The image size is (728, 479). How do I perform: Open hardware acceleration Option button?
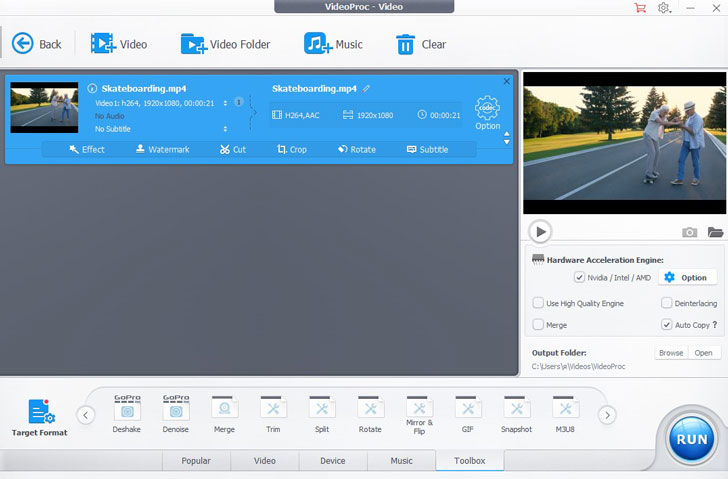pyautogui.click(x=686, y=278)
